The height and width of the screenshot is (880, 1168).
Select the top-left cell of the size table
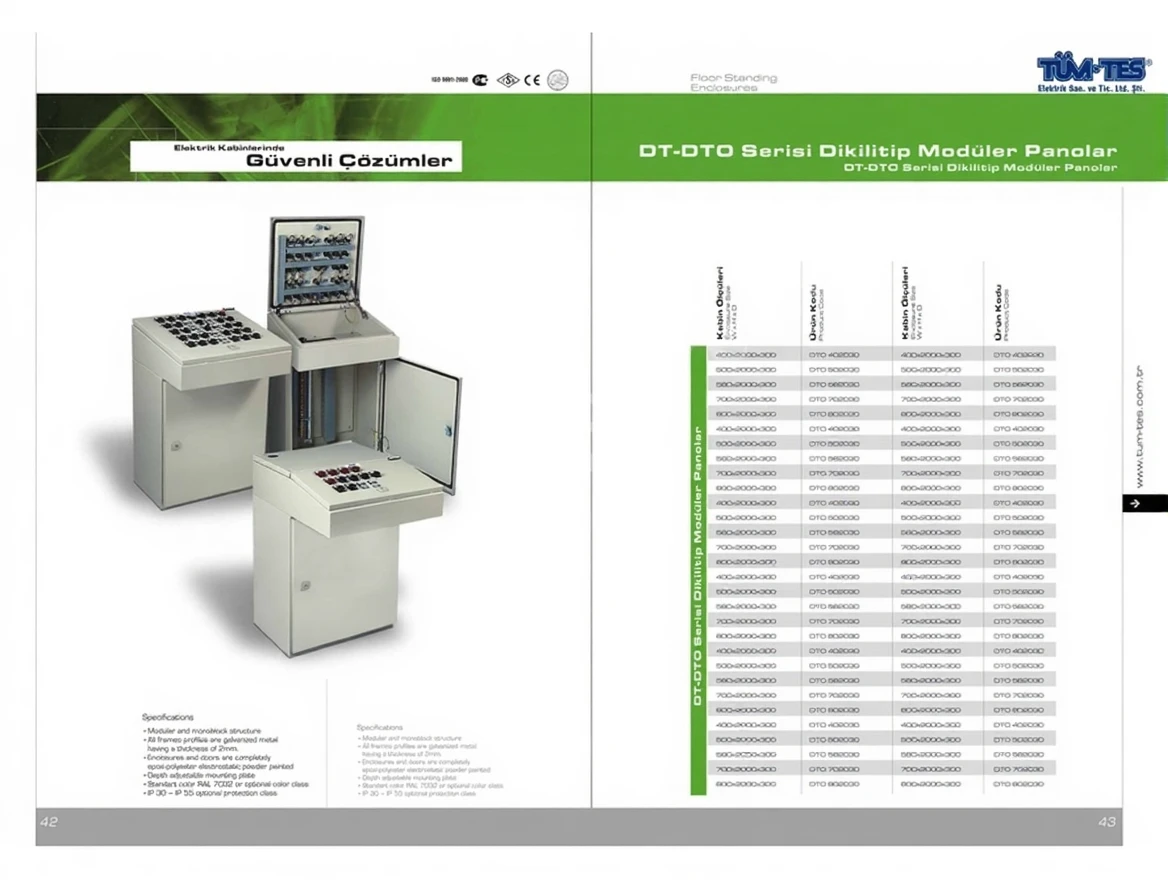[x=746, y=355]
